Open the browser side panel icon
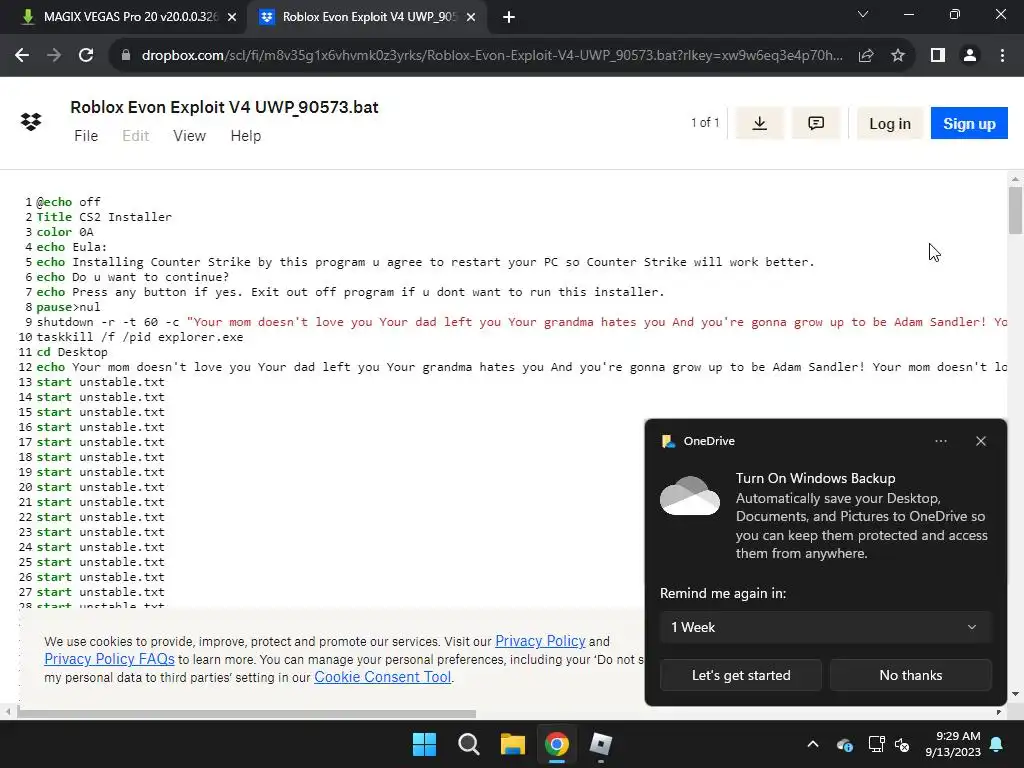This screenshot has width=1024, height=768. [938, 56]
